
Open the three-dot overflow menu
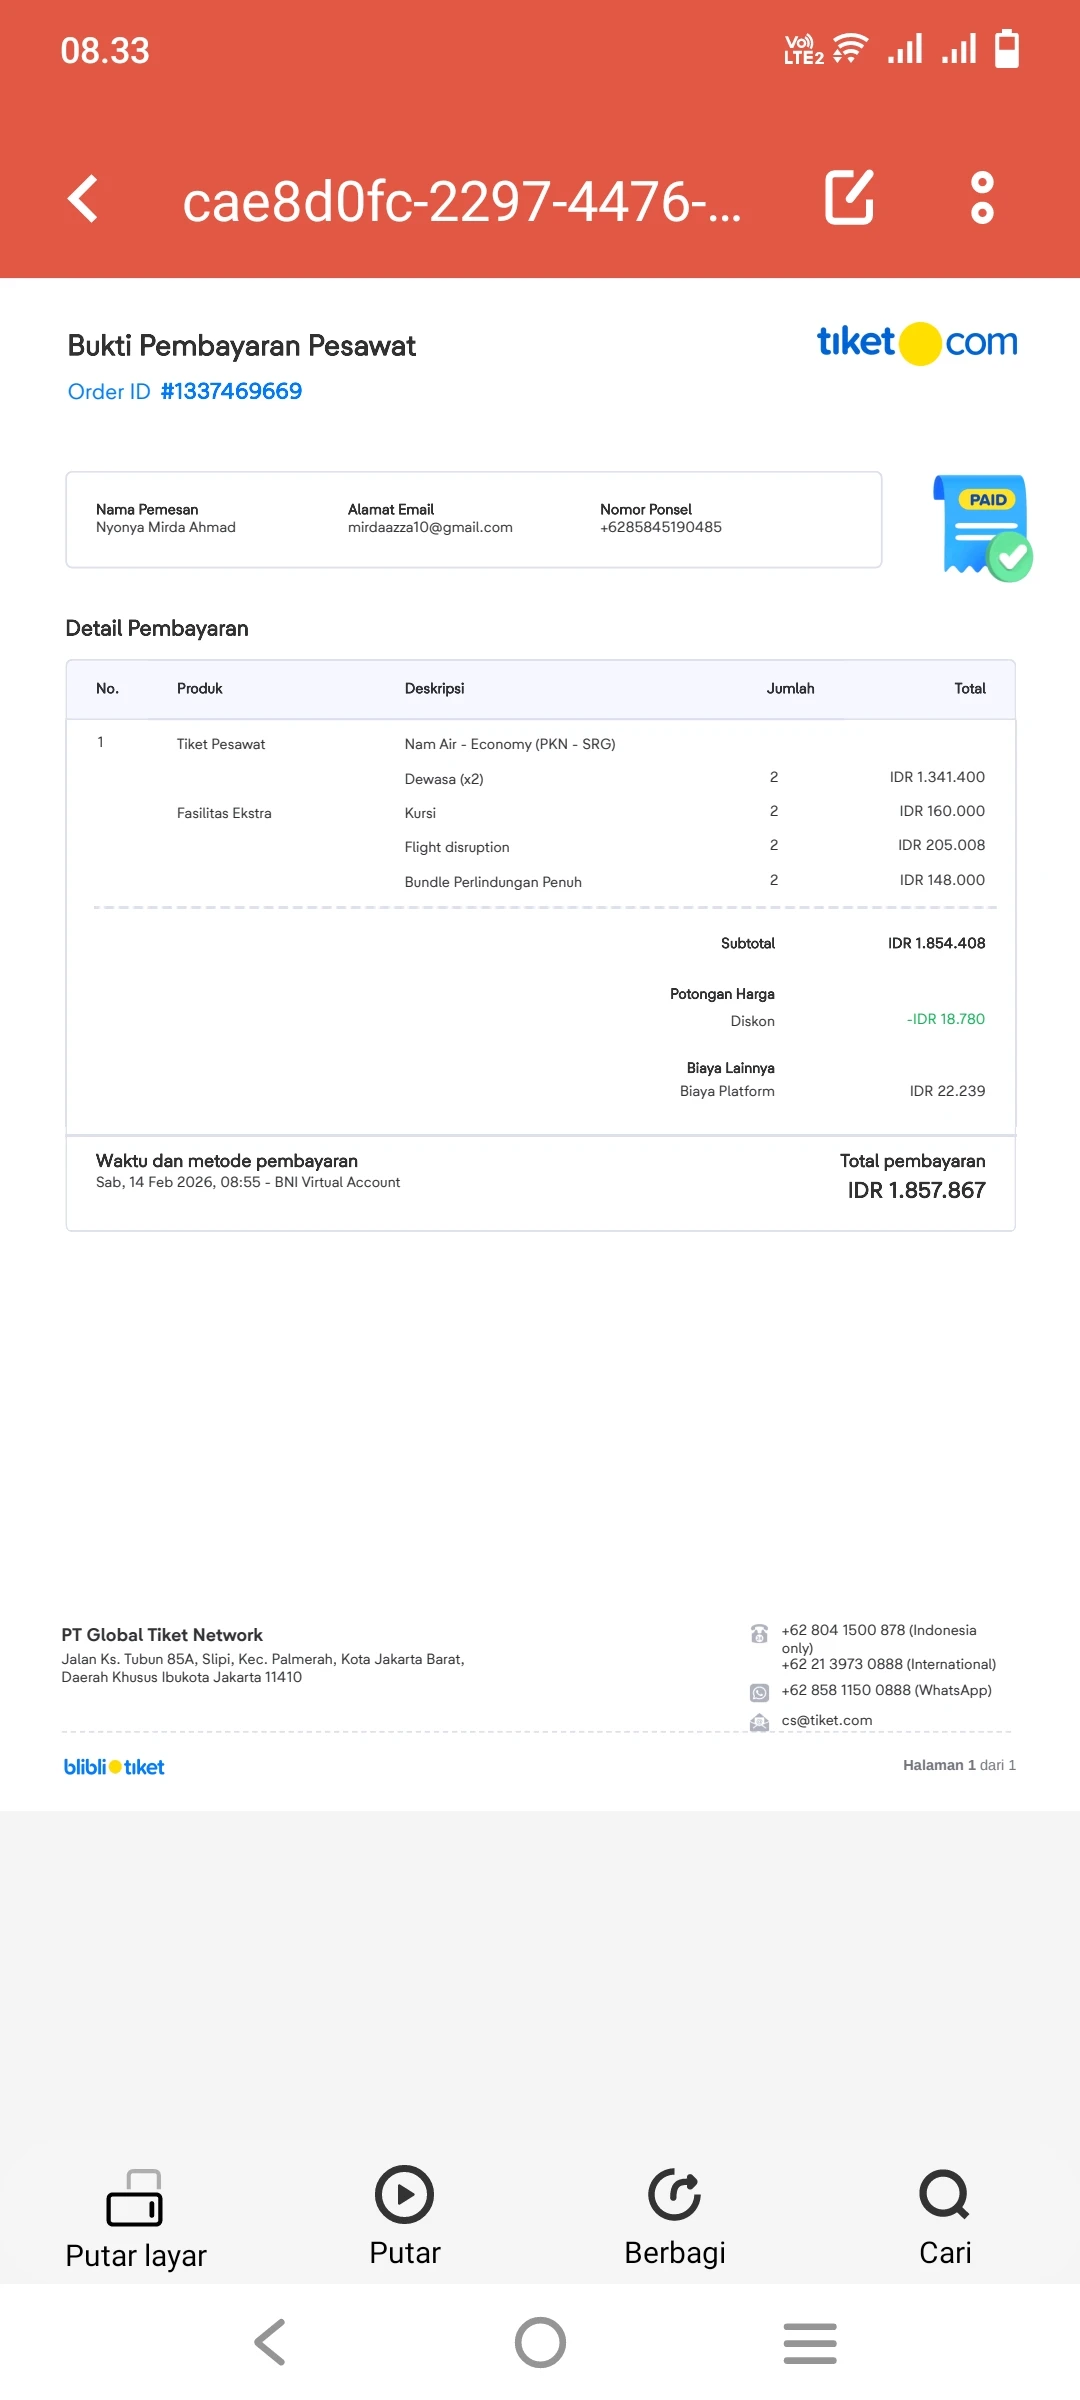click(x=982, y=198)
